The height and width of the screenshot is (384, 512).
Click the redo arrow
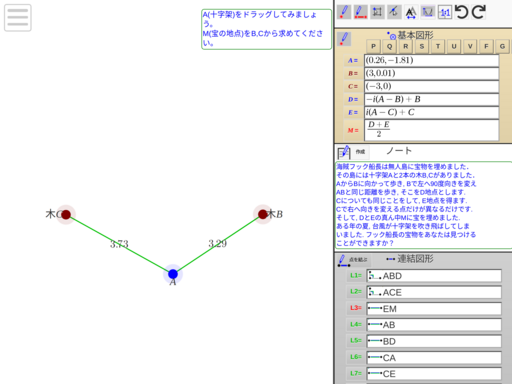click(479, 12)
